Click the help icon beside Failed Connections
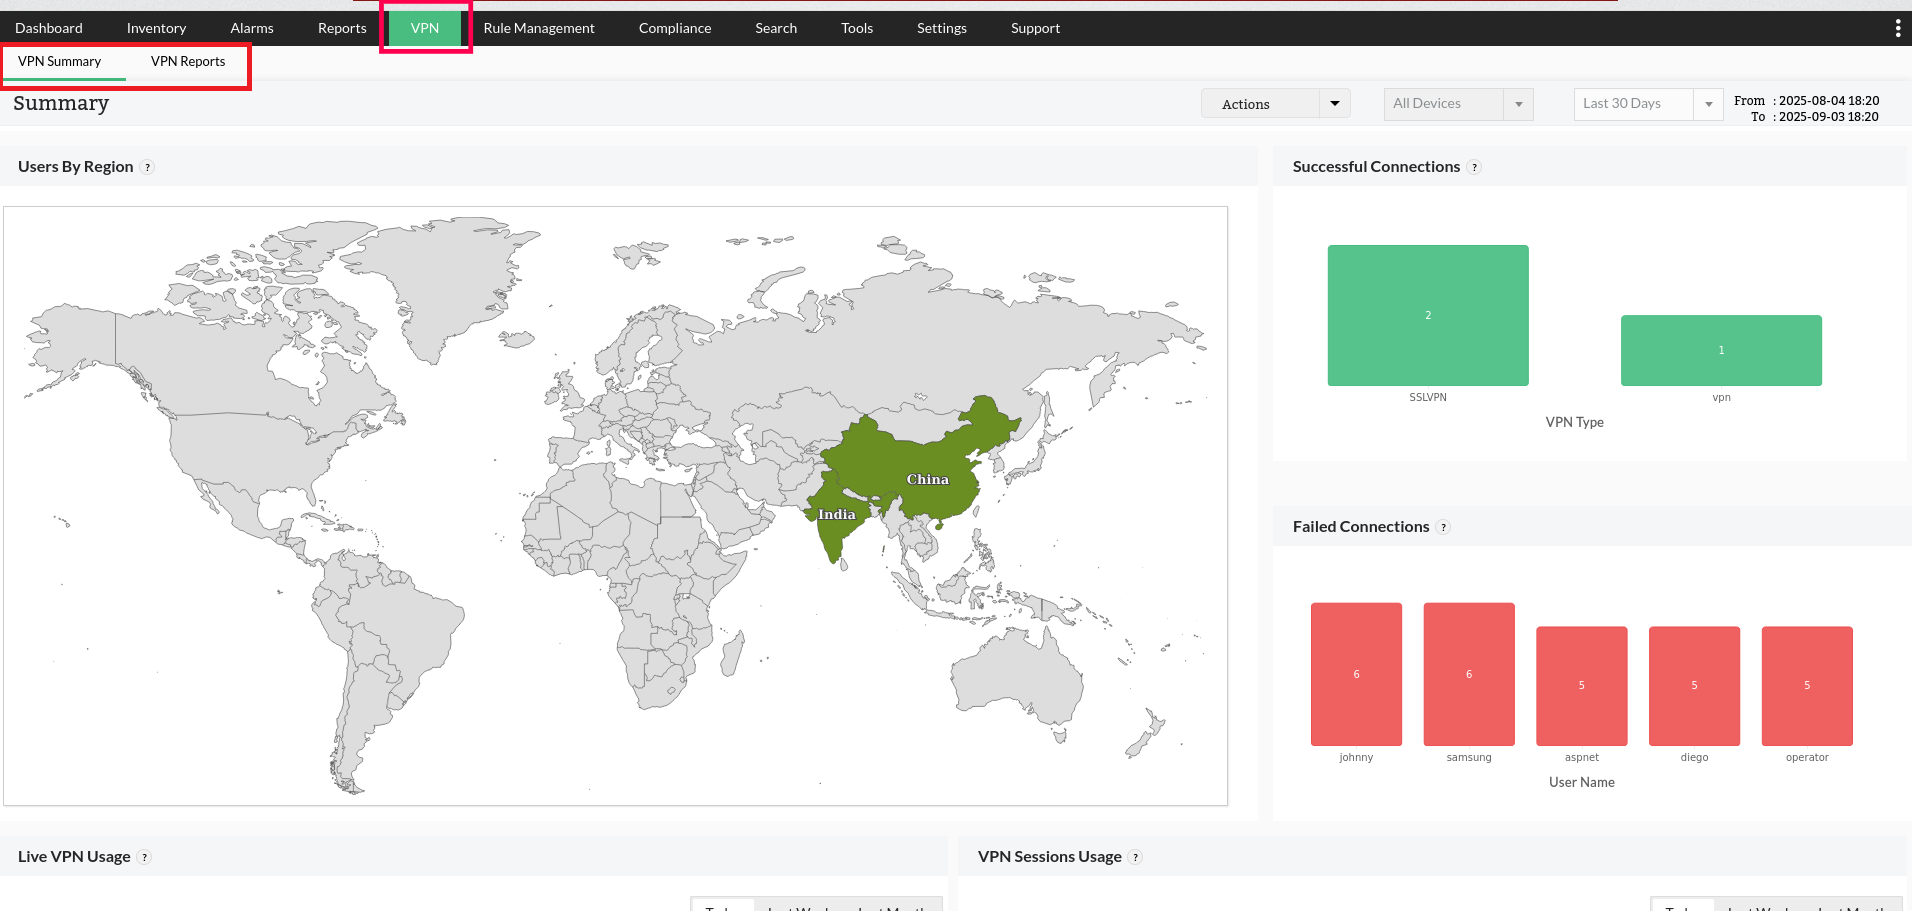Image resolution: width=1912 pixels, height=911 pixels. point(1443,527)
